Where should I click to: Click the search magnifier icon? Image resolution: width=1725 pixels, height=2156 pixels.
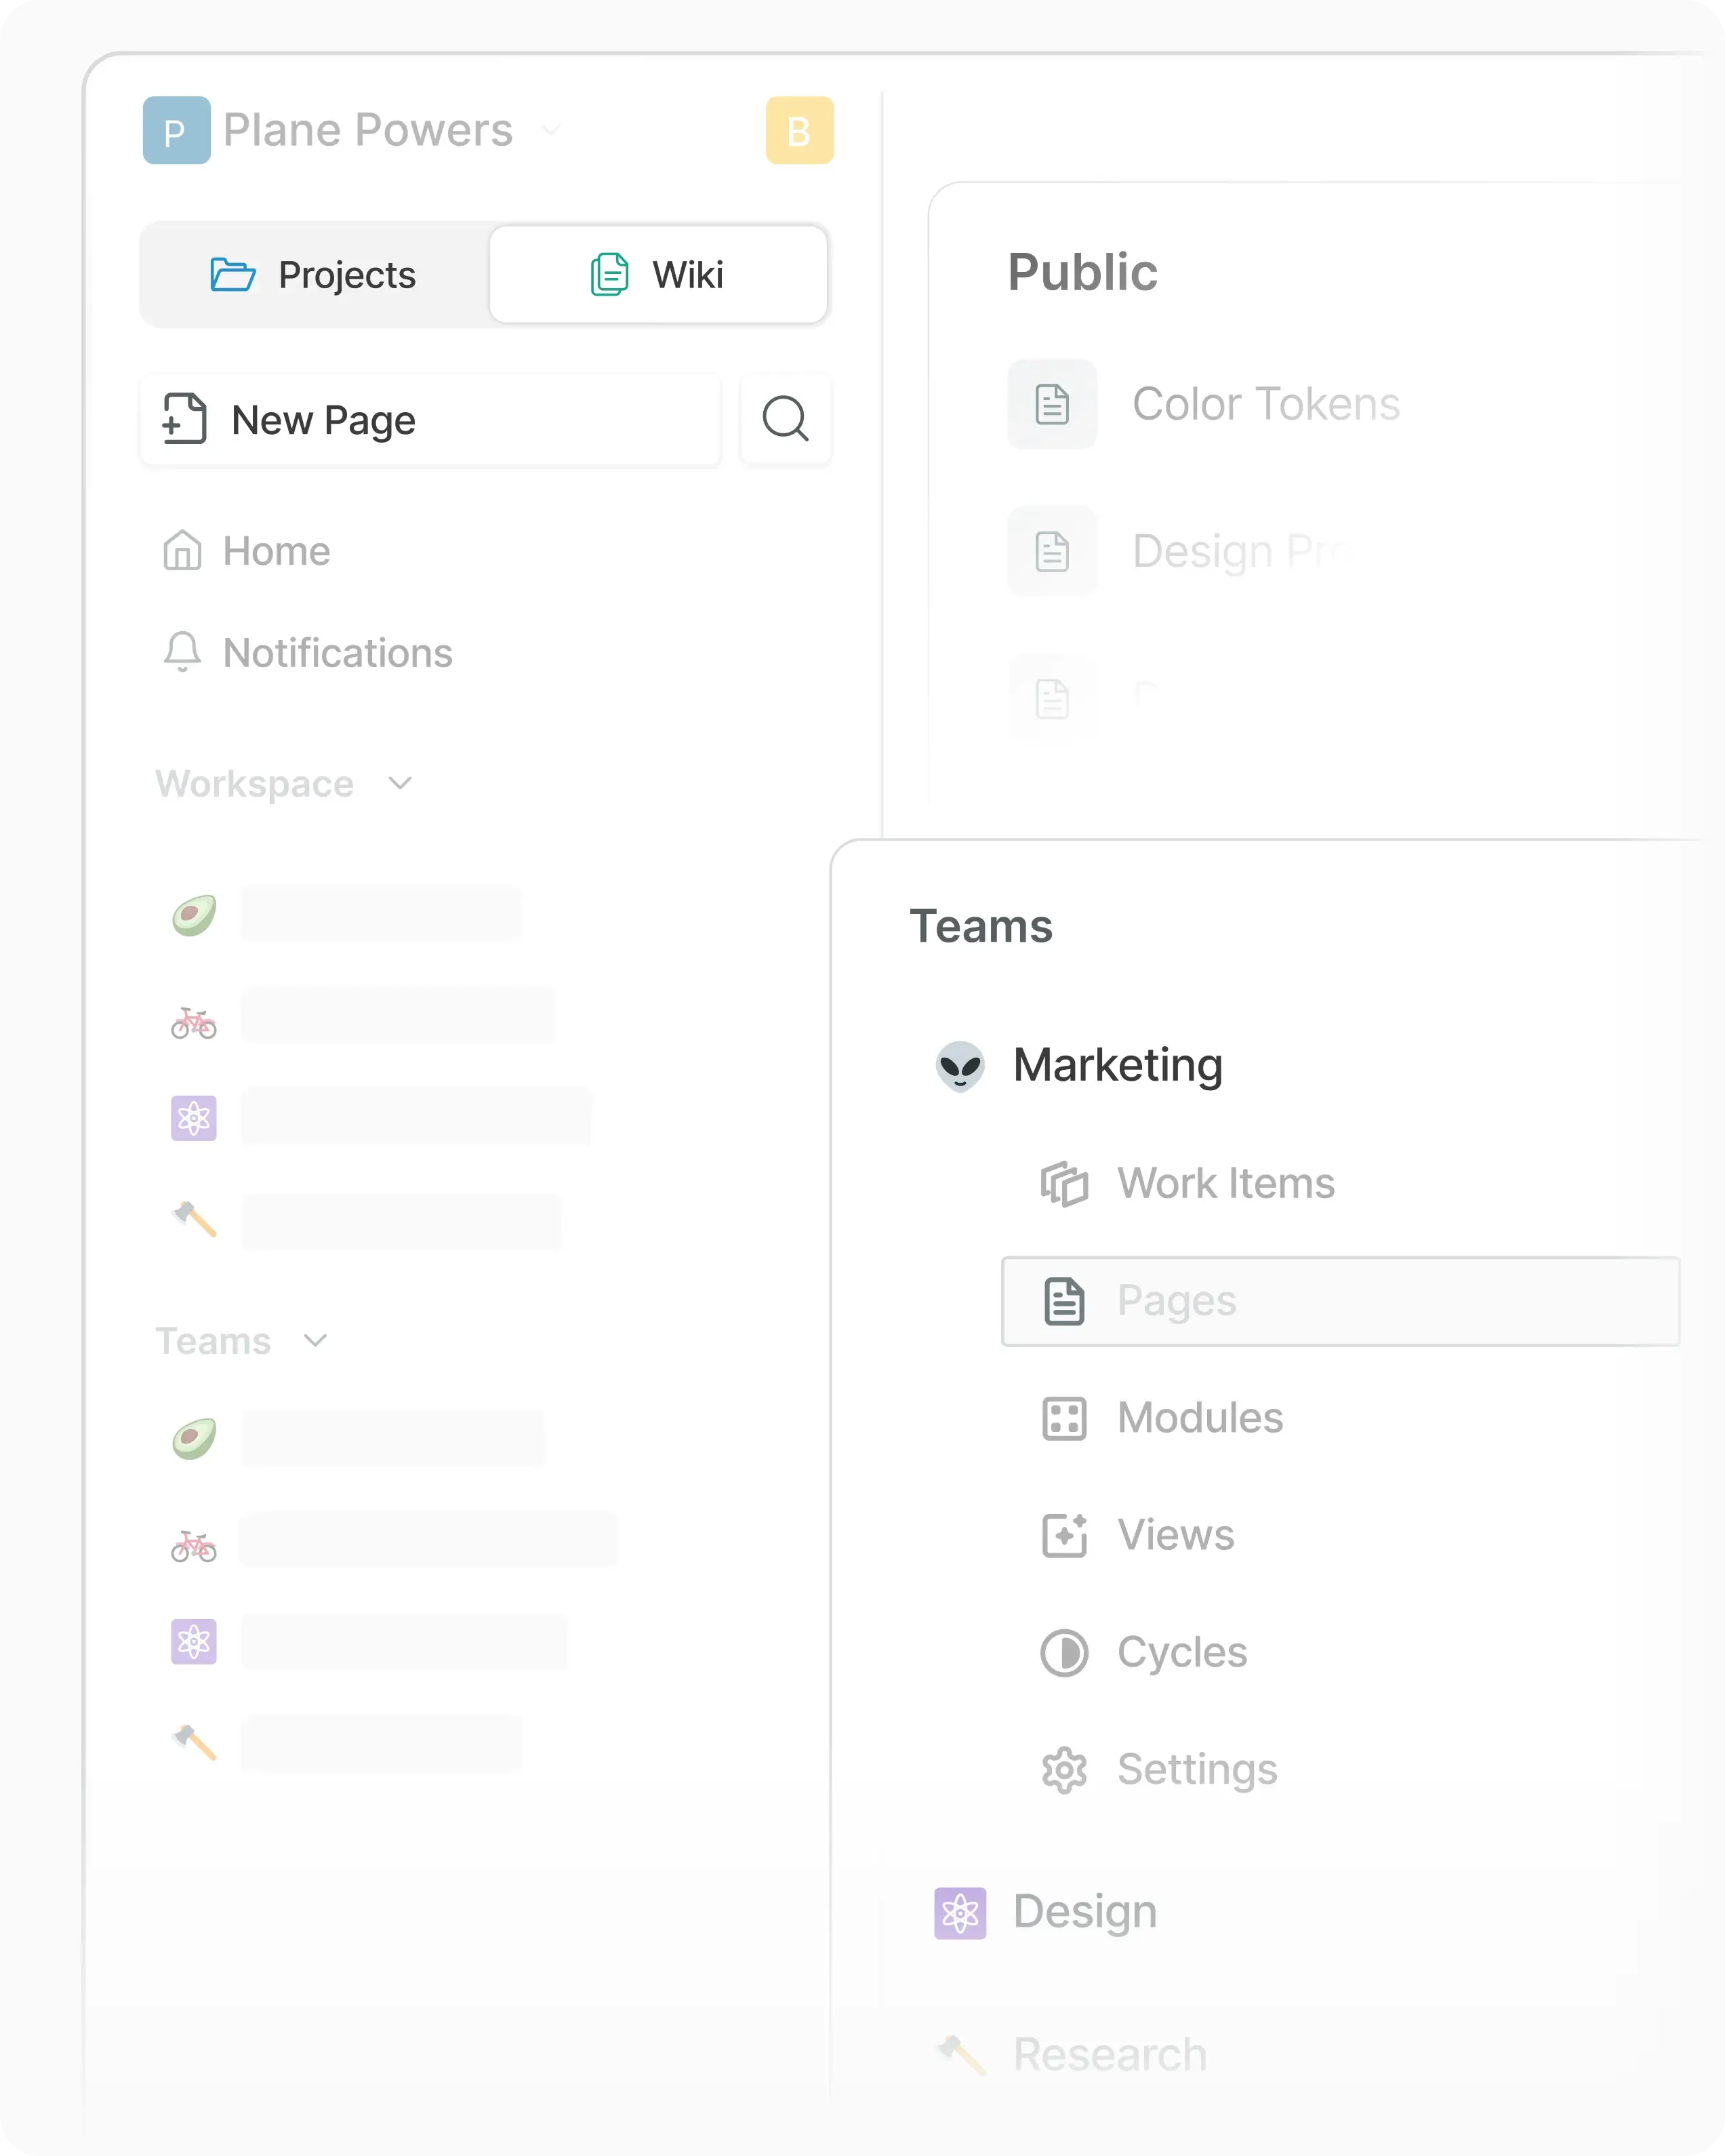point(785,419)
